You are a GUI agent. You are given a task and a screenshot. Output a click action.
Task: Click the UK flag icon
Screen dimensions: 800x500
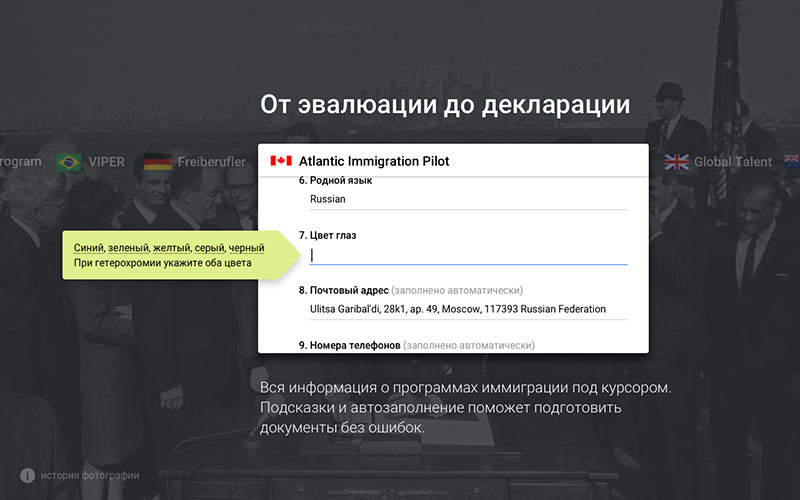[x=677, y=162]
